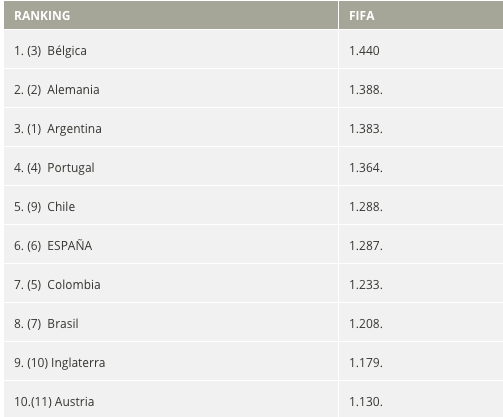Select the Brasil ranking entry
The image size is (503, 417).
click(x=171, y=322)
